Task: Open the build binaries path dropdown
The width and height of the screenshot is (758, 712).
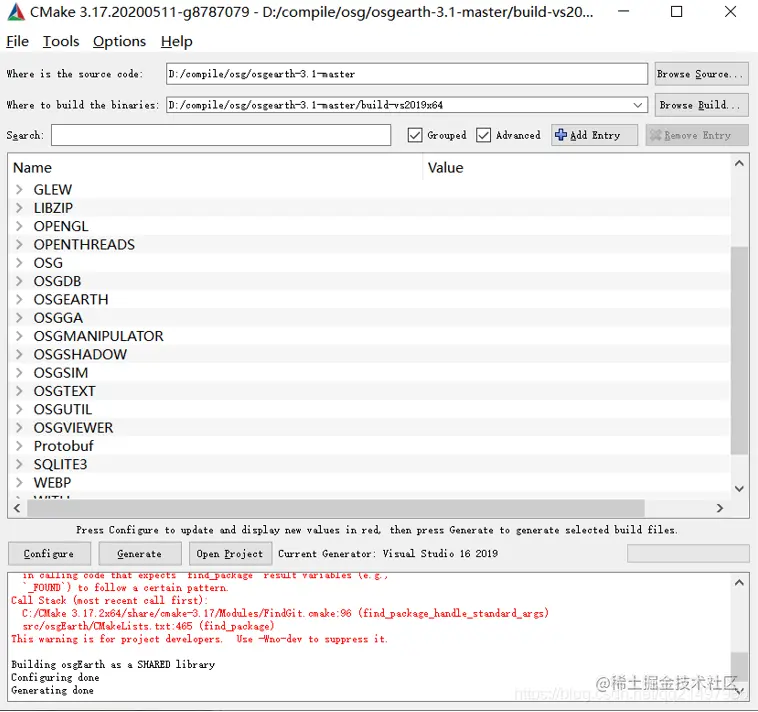Action: [x=638, y=105]
